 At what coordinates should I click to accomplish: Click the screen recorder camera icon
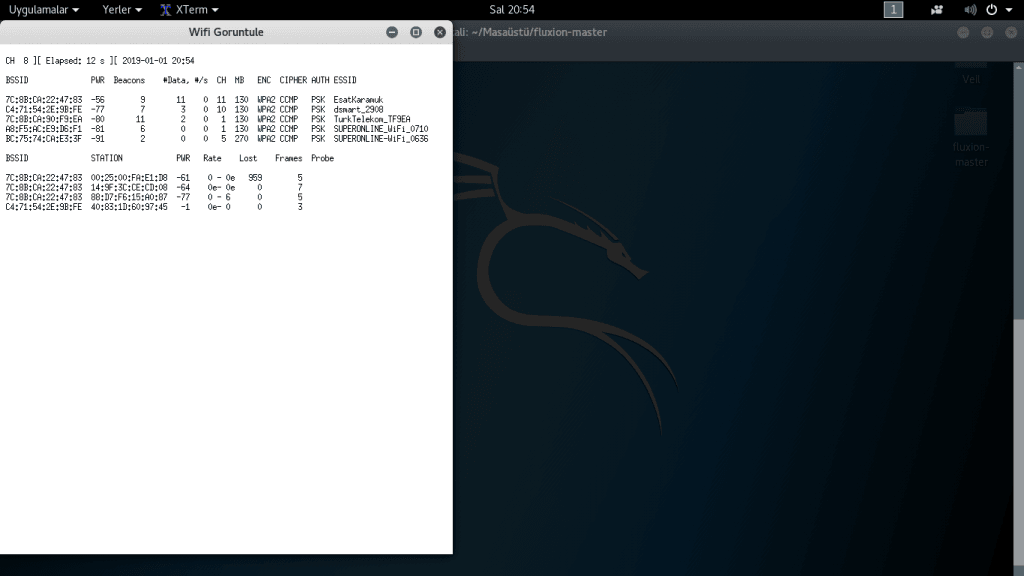tap(936, 10)
